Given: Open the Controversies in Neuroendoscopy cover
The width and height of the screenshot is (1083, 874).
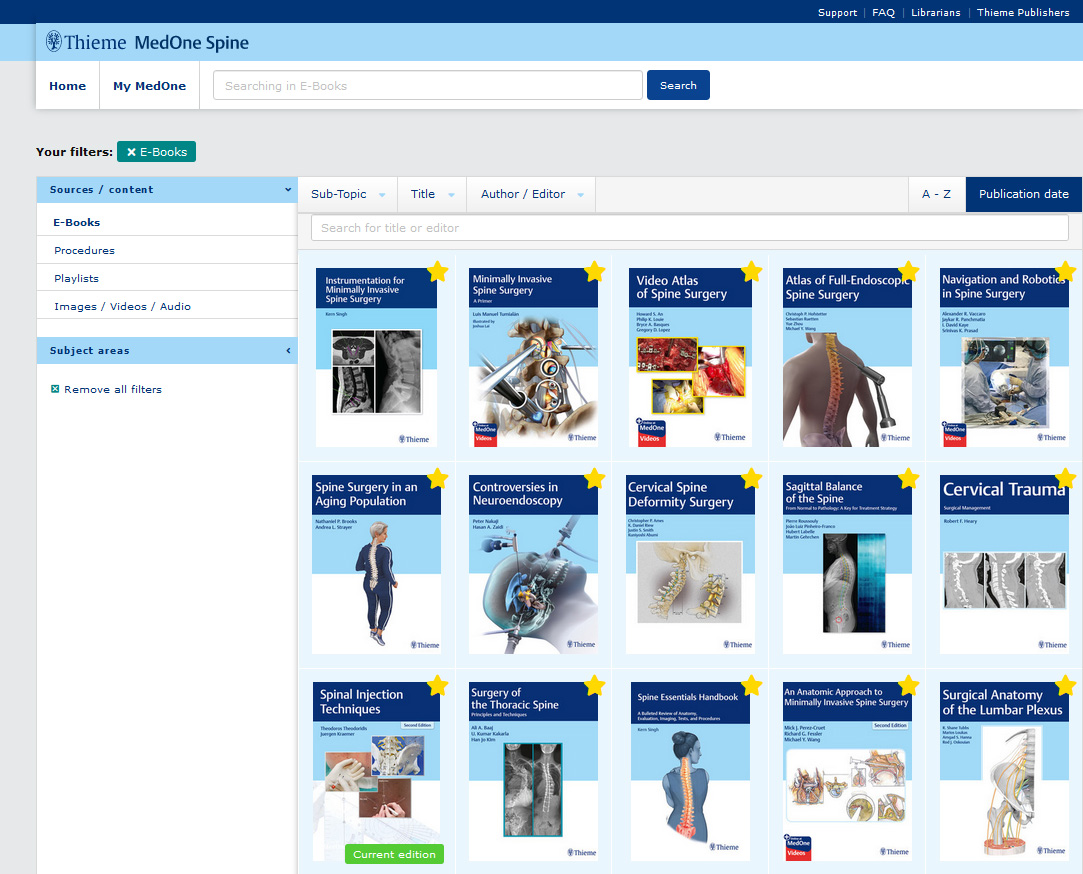Looking at the screenshot, I should tap(533, 564).
